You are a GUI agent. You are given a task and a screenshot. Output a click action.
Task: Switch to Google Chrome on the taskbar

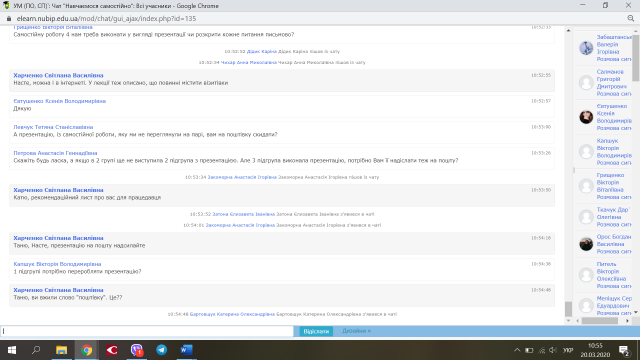(x=87, y=350)
